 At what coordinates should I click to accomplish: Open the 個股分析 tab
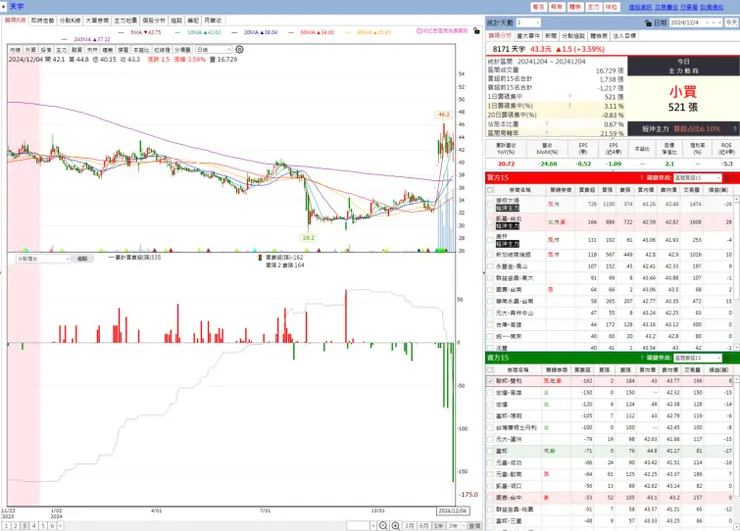click(x=154, y=20)
